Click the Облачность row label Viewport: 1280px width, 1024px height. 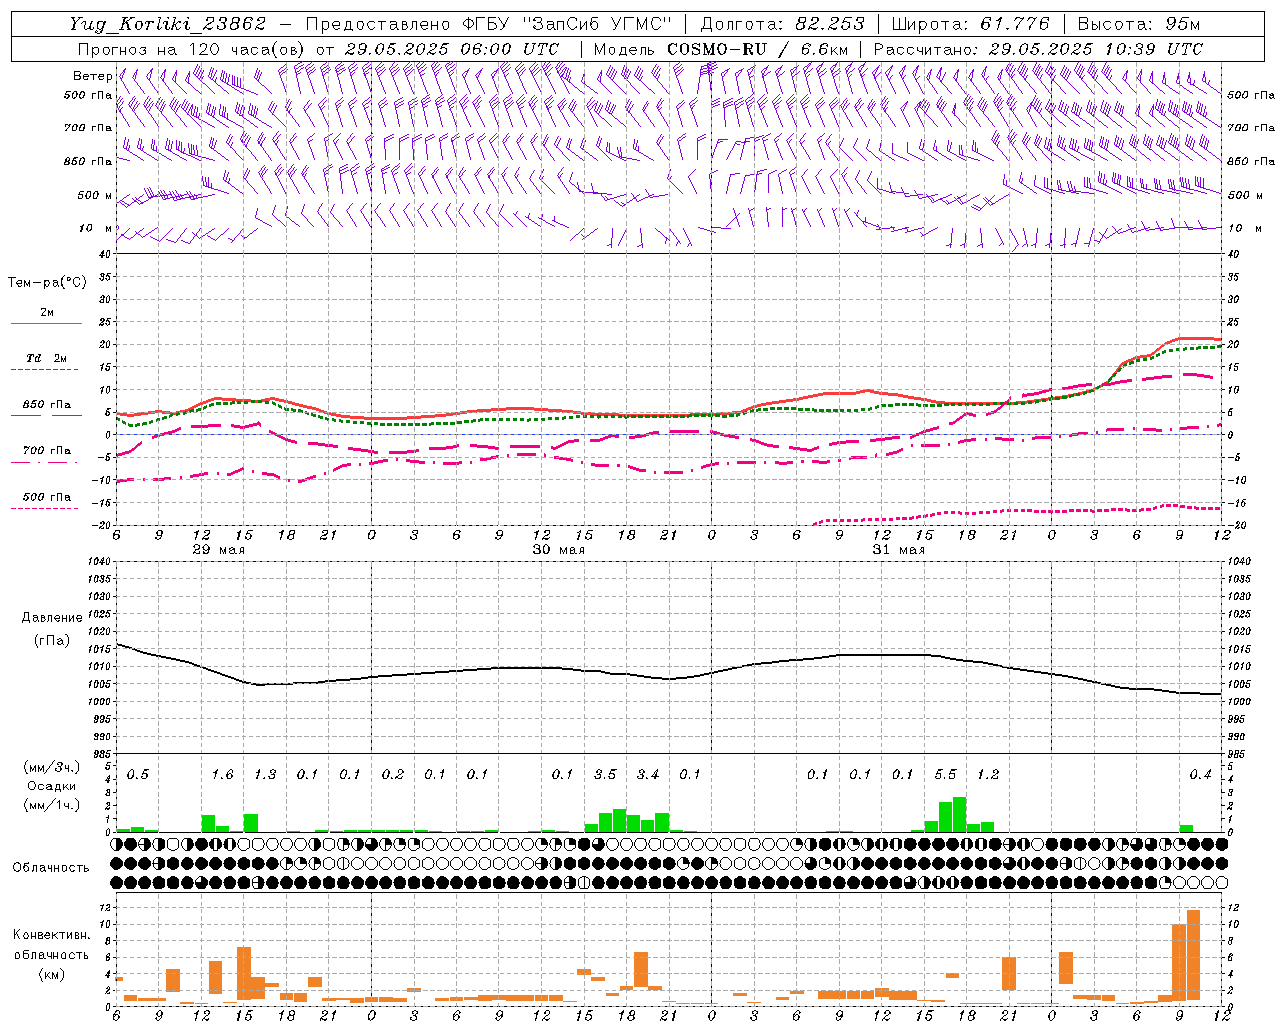(51, 868)
